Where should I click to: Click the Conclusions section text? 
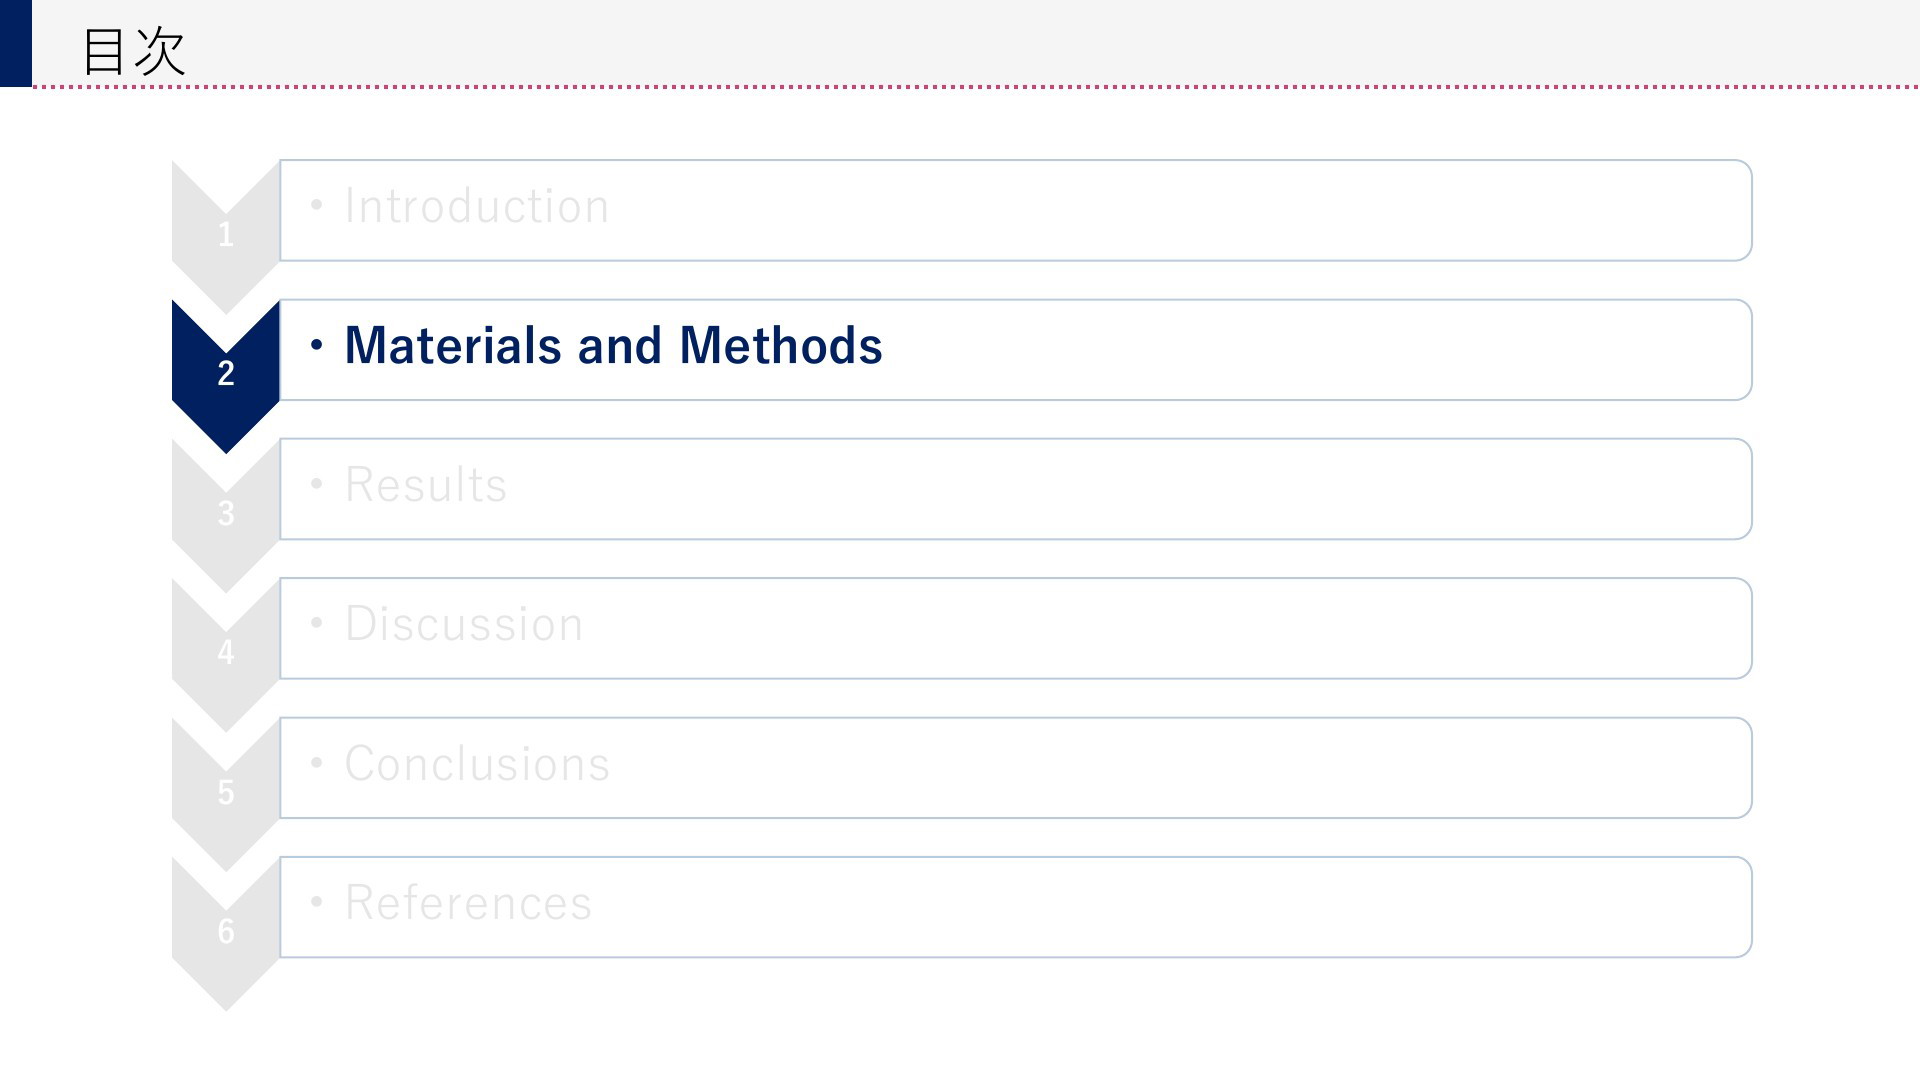point(476,764)
